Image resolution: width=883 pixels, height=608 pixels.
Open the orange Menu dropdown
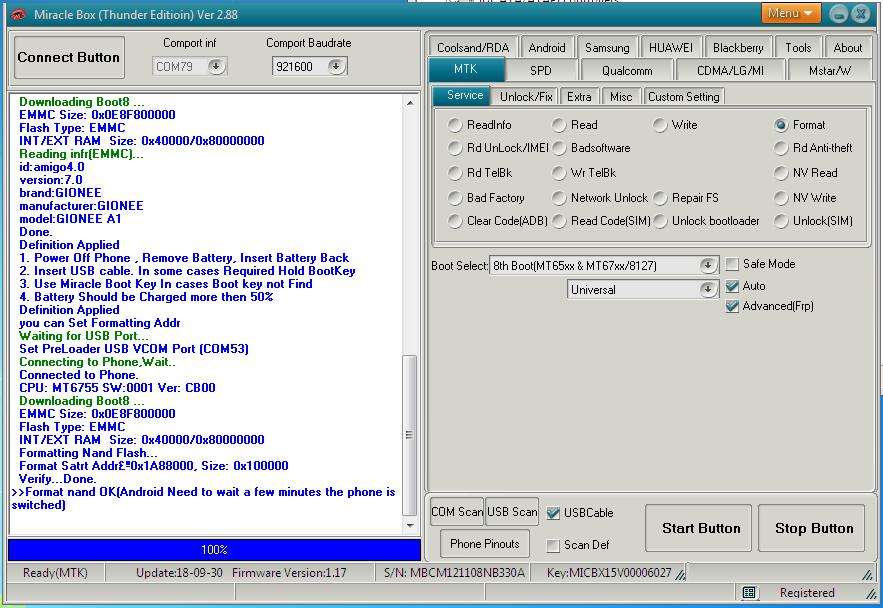pos(791,13)
